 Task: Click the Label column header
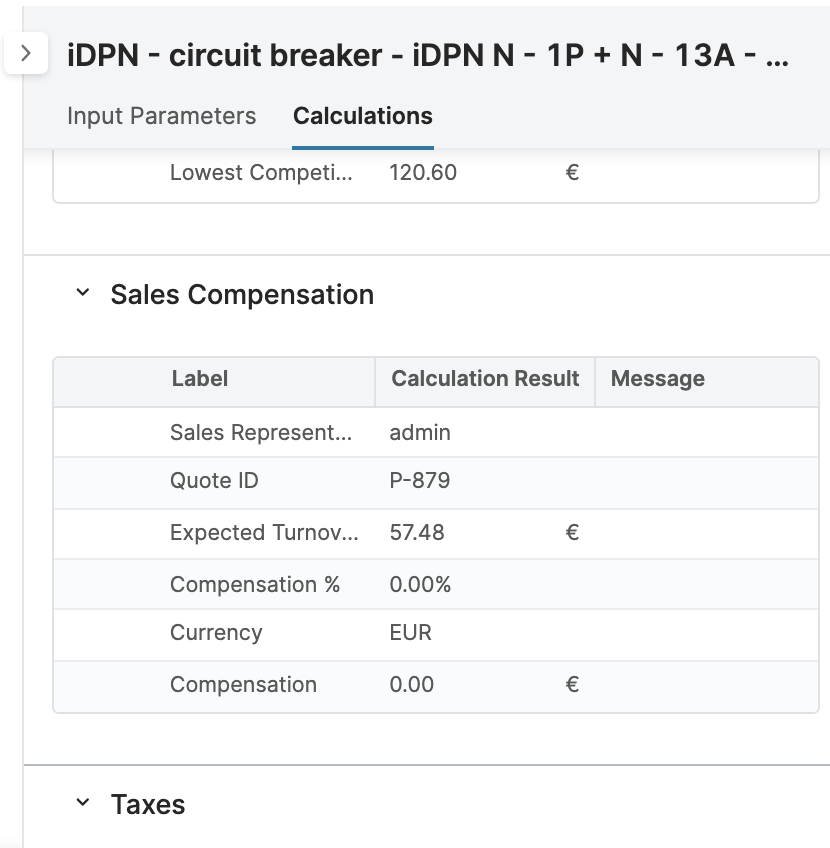click(x=199, y=379)
